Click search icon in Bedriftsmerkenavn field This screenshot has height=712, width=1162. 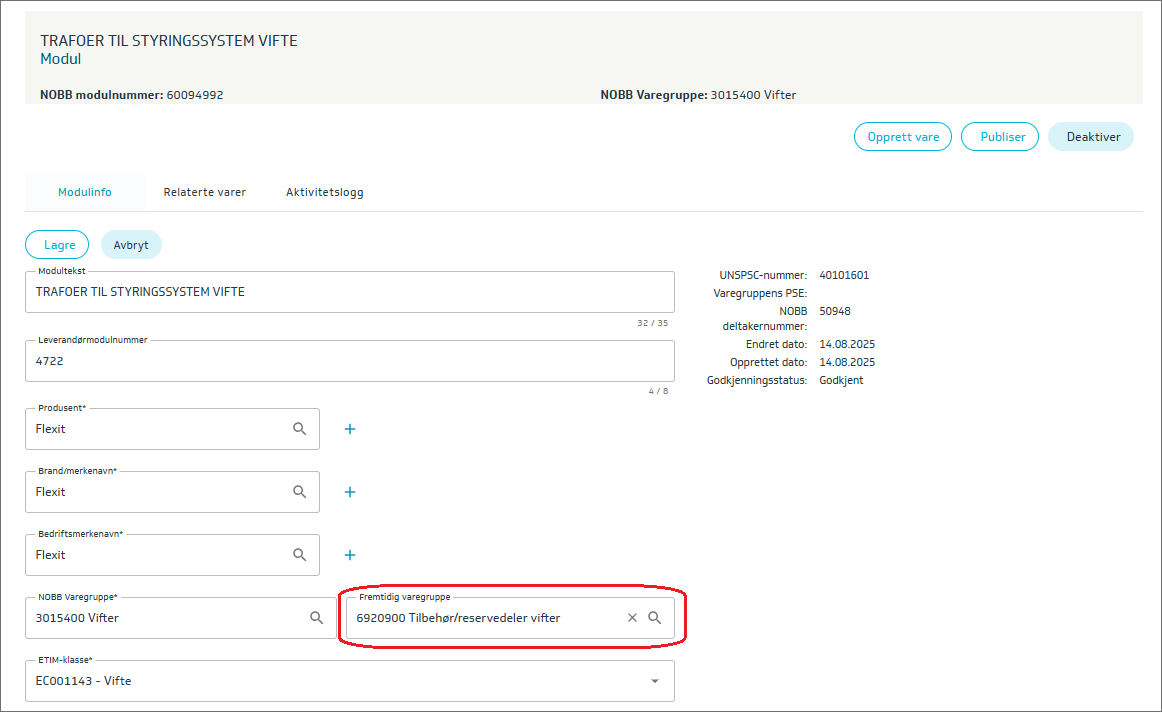tap(299, 555)
